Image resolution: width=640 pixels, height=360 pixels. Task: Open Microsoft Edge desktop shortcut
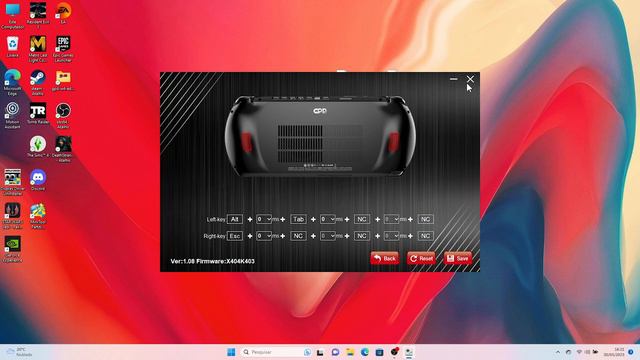coord(12,82)
